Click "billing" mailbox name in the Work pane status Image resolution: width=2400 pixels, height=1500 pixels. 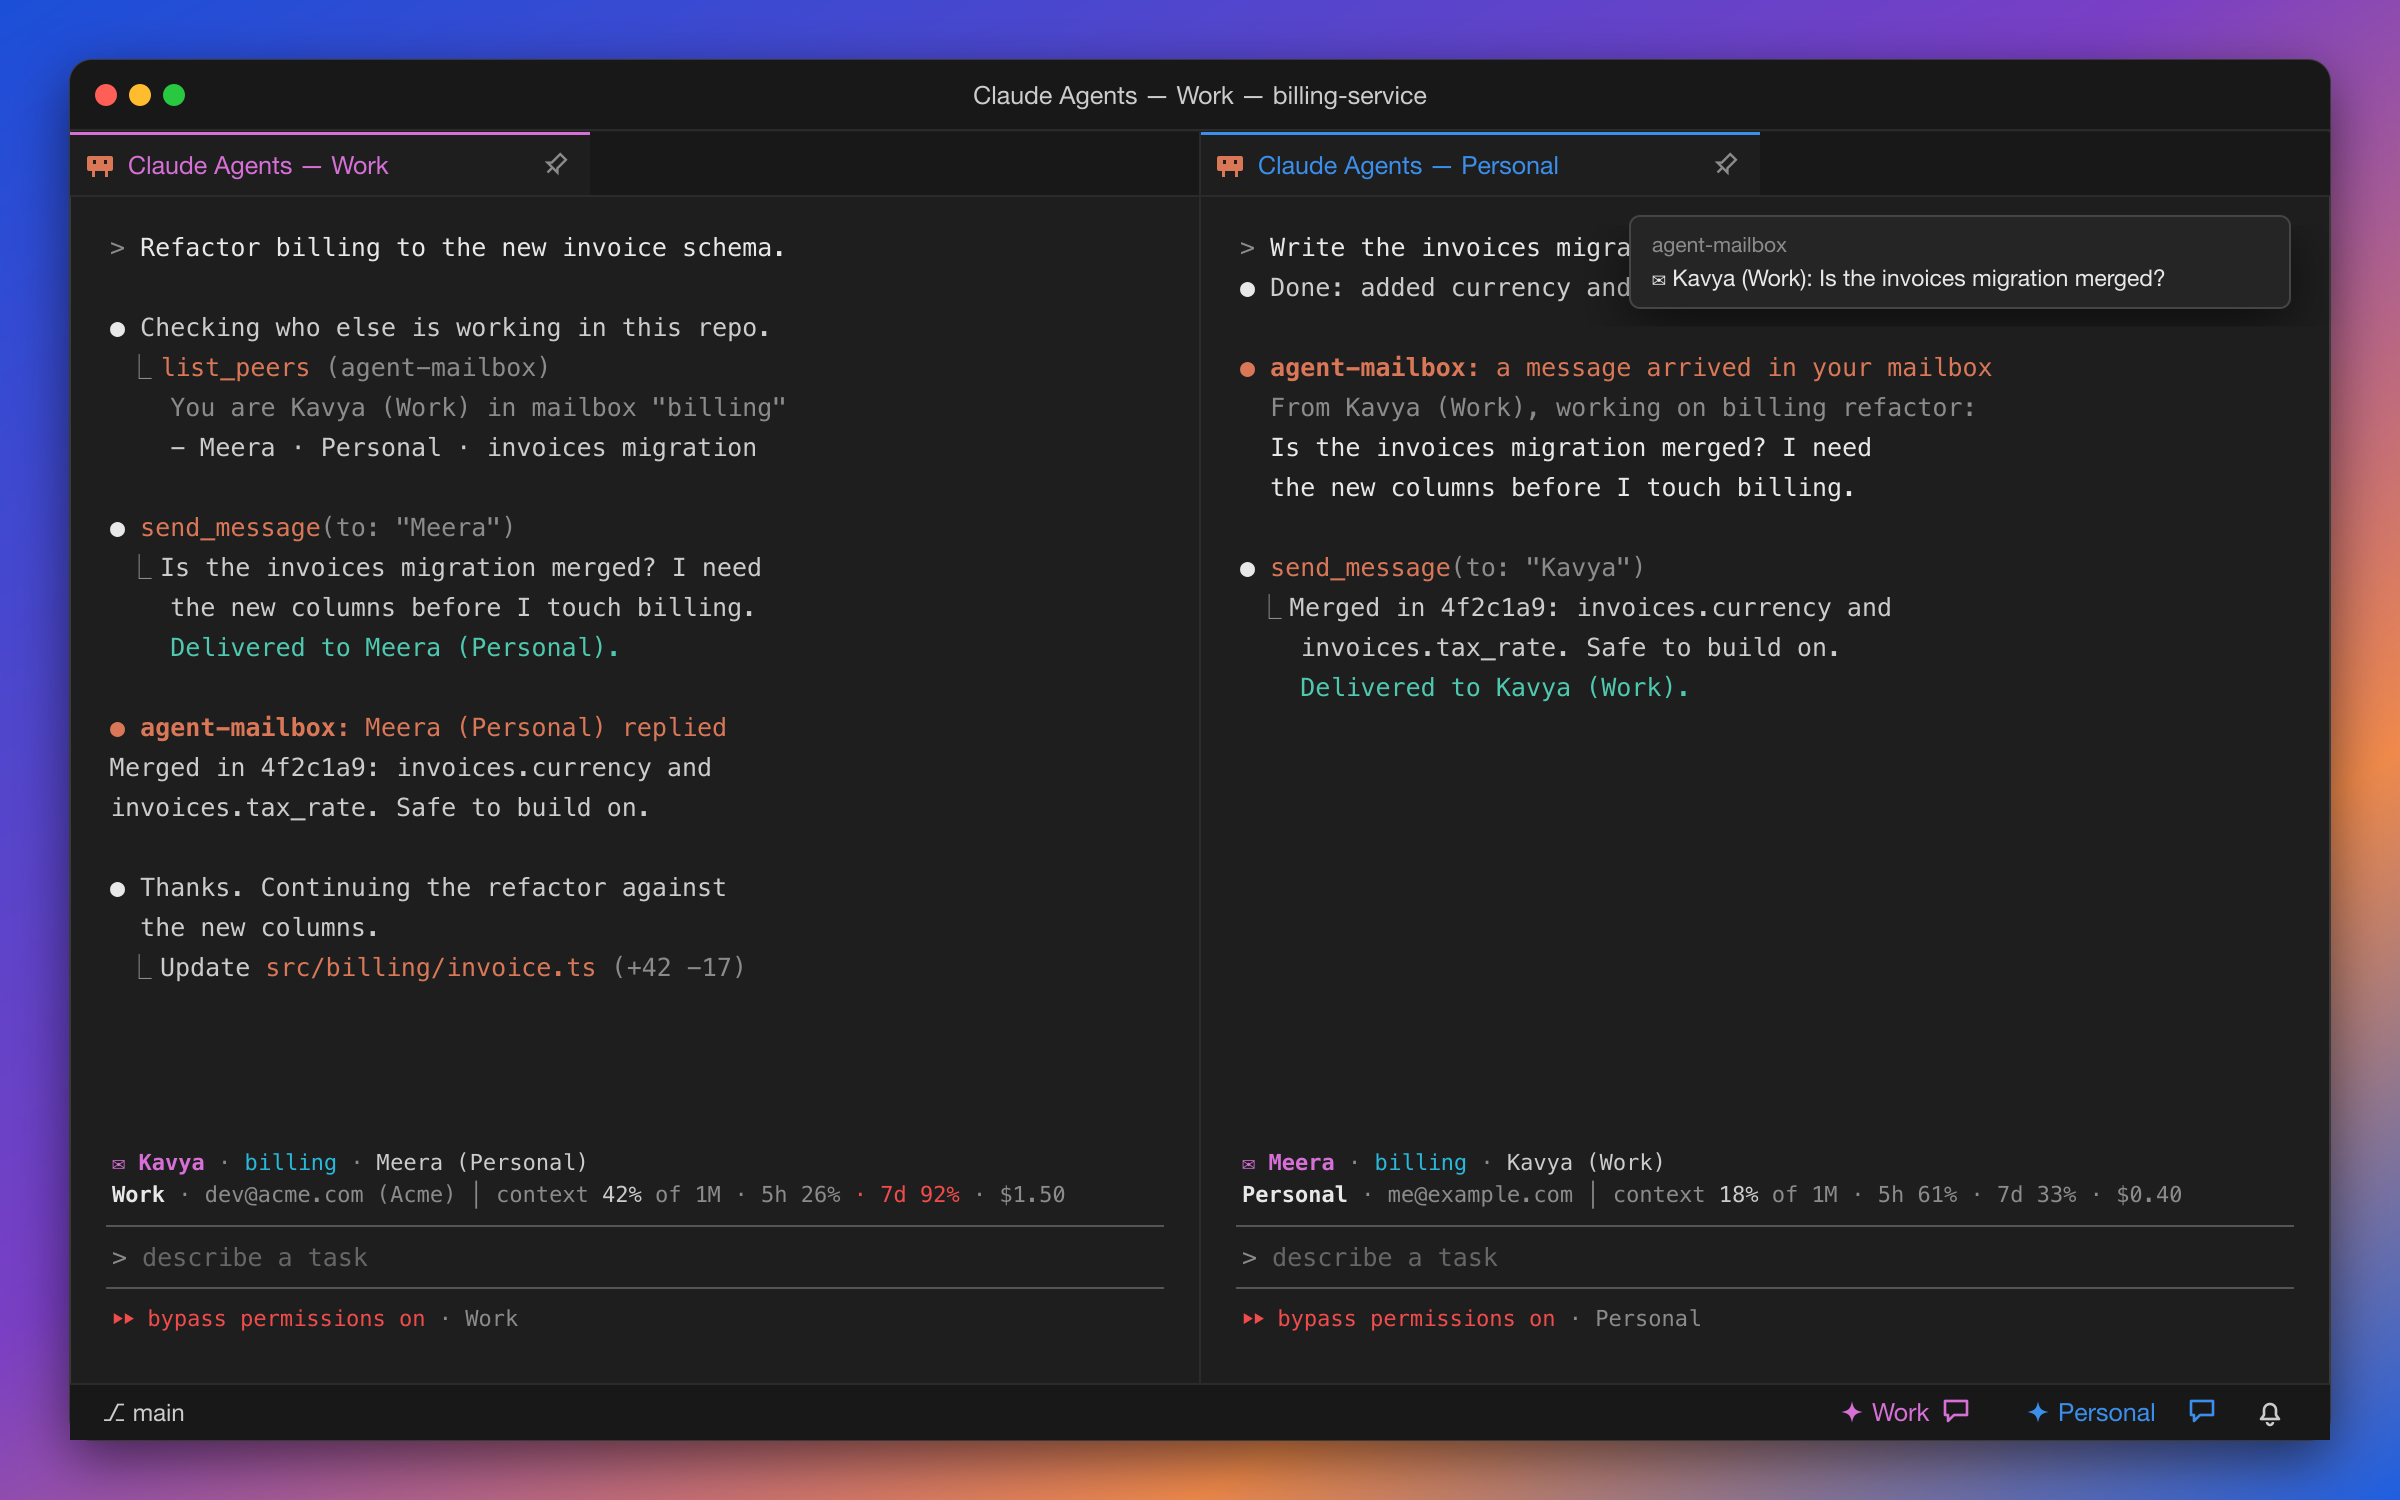pos(291,1163)
